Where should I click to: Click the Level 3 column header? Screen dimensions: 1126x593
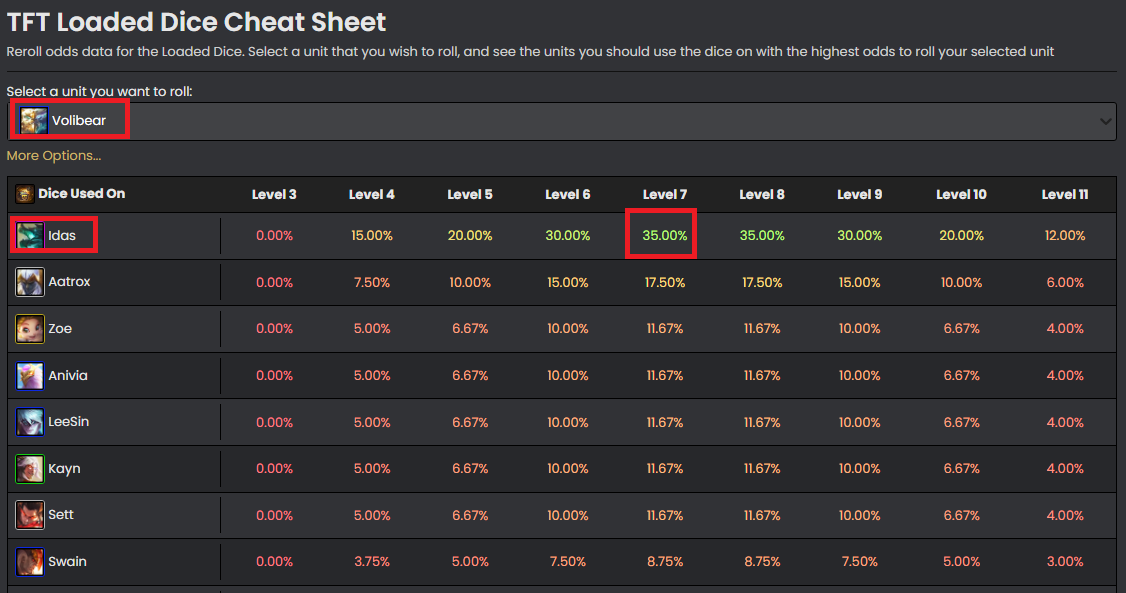[x=274, y=195]
